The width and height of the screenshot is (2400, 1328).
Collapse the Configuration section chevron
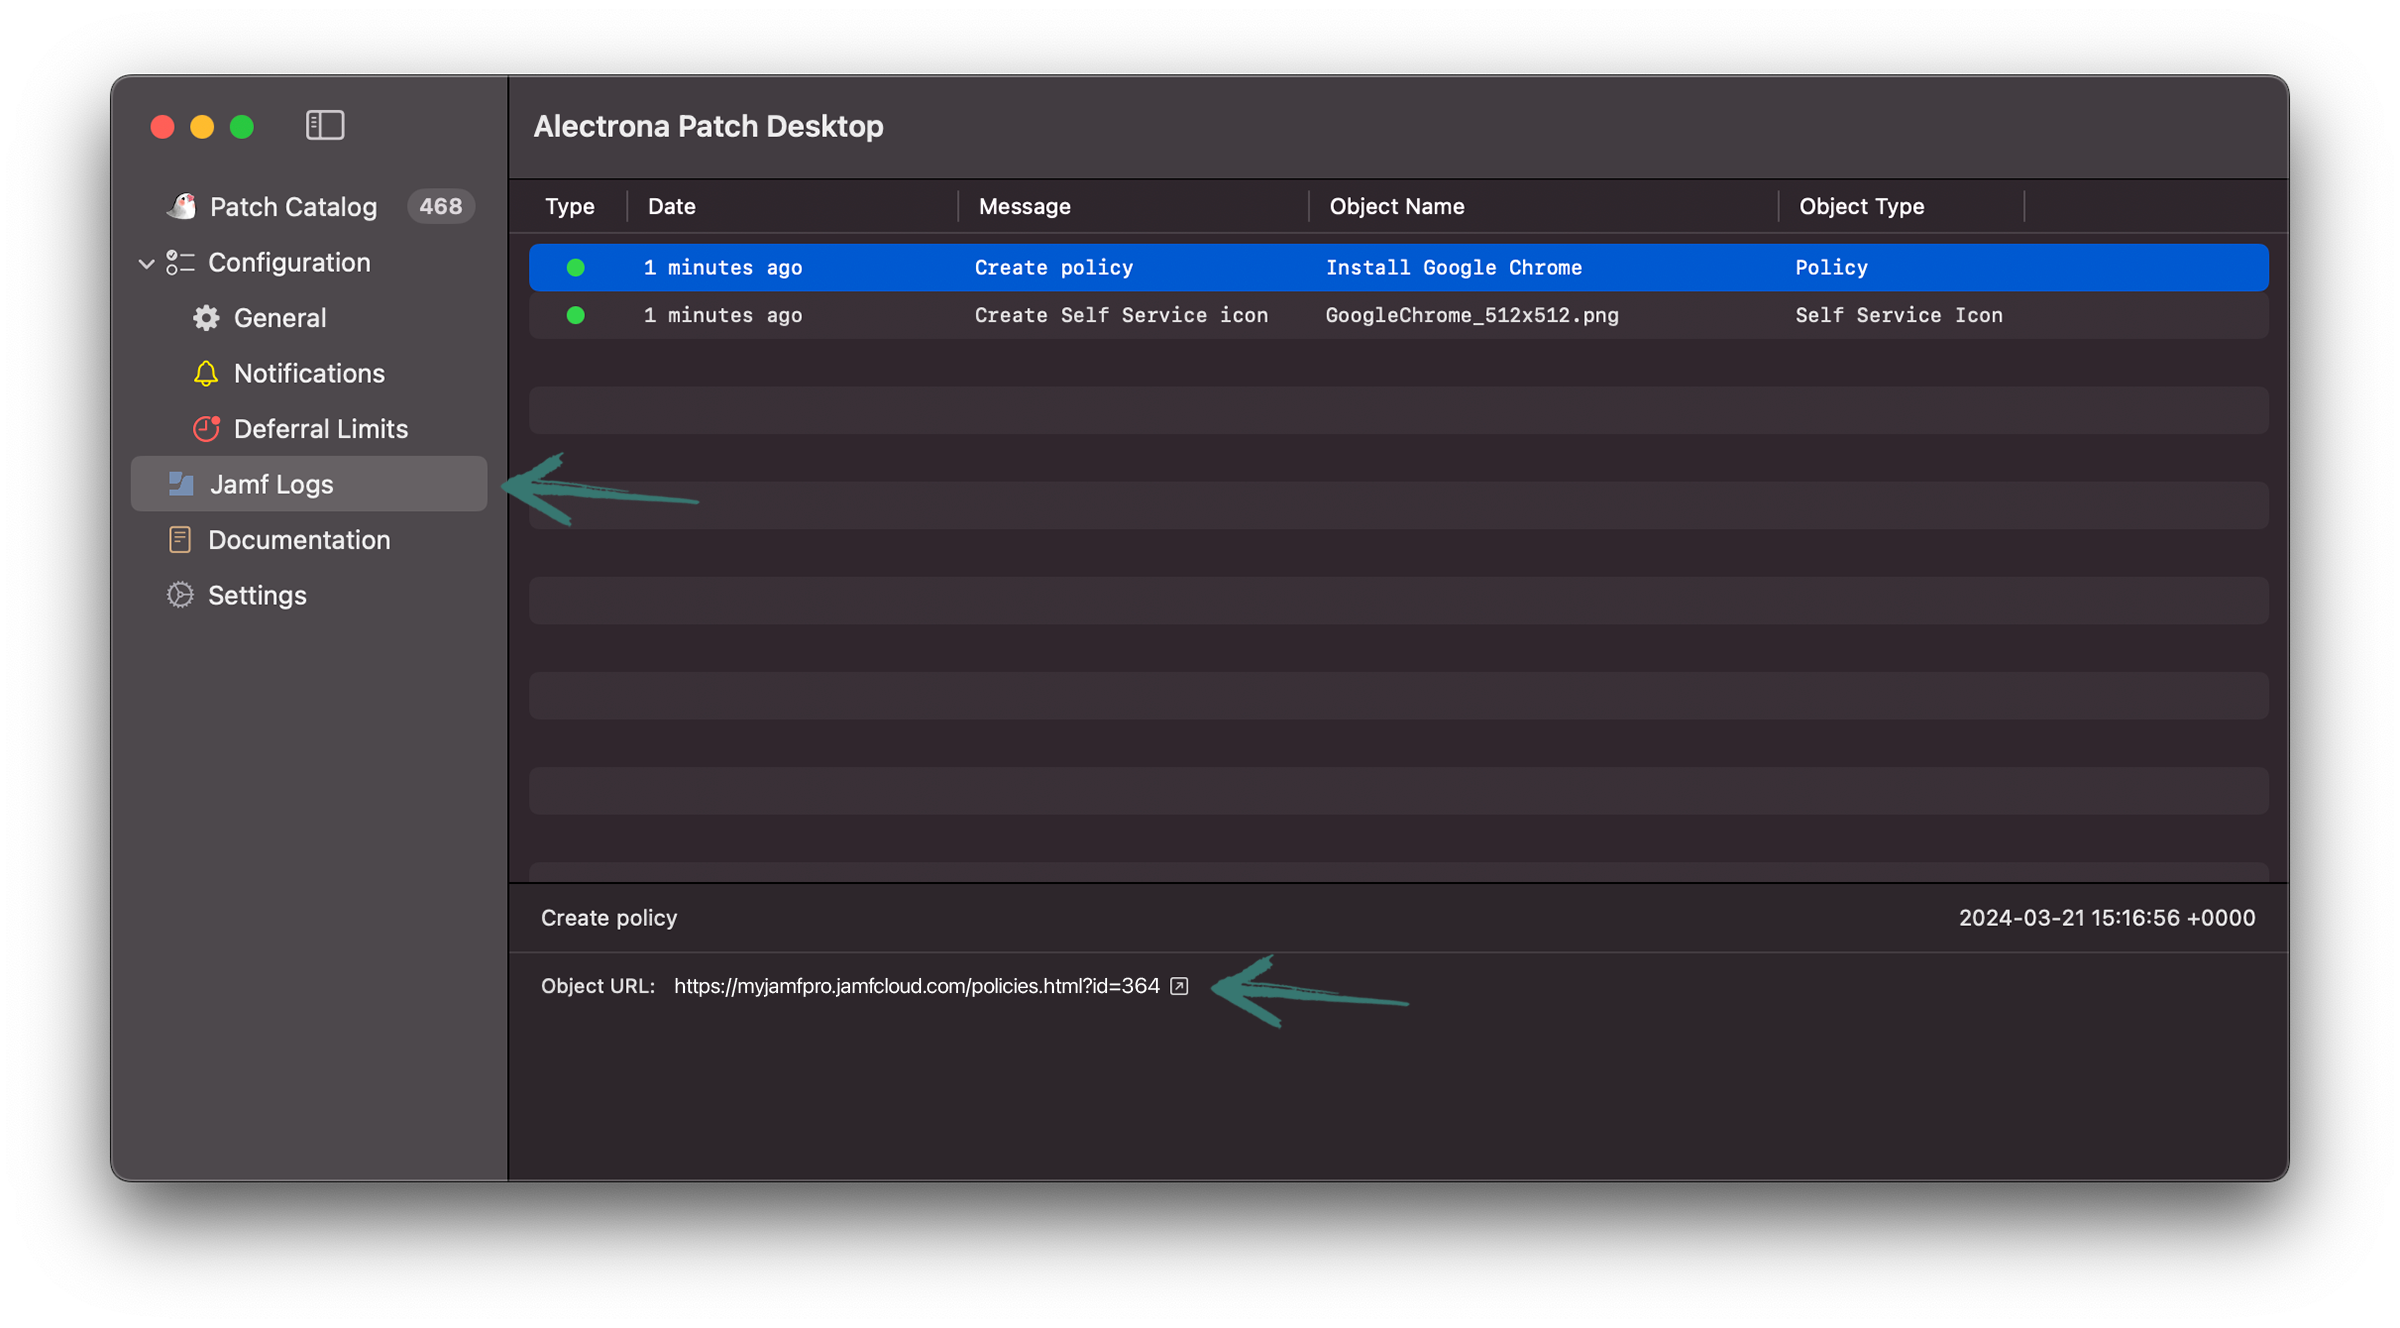(x=146, y=263)
